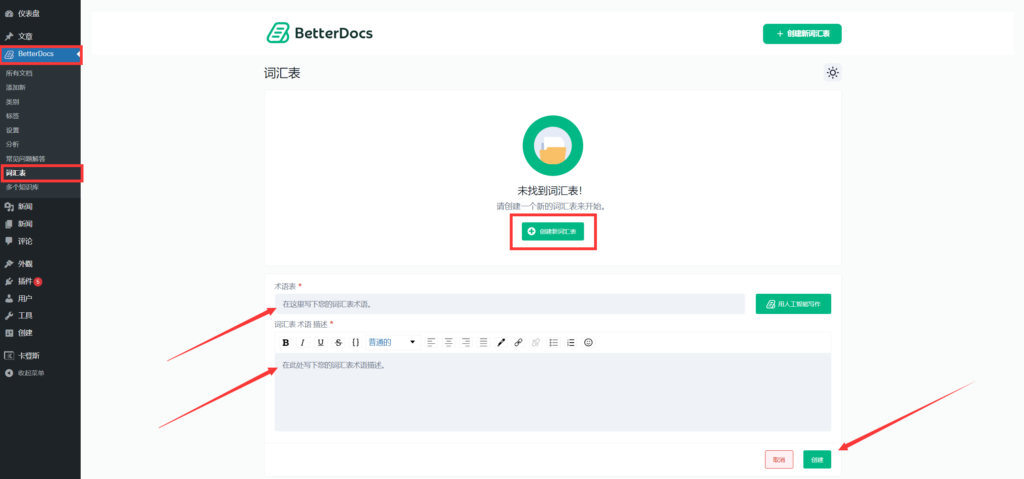Insert a link with the chain icon

click(x=519, y=342)
